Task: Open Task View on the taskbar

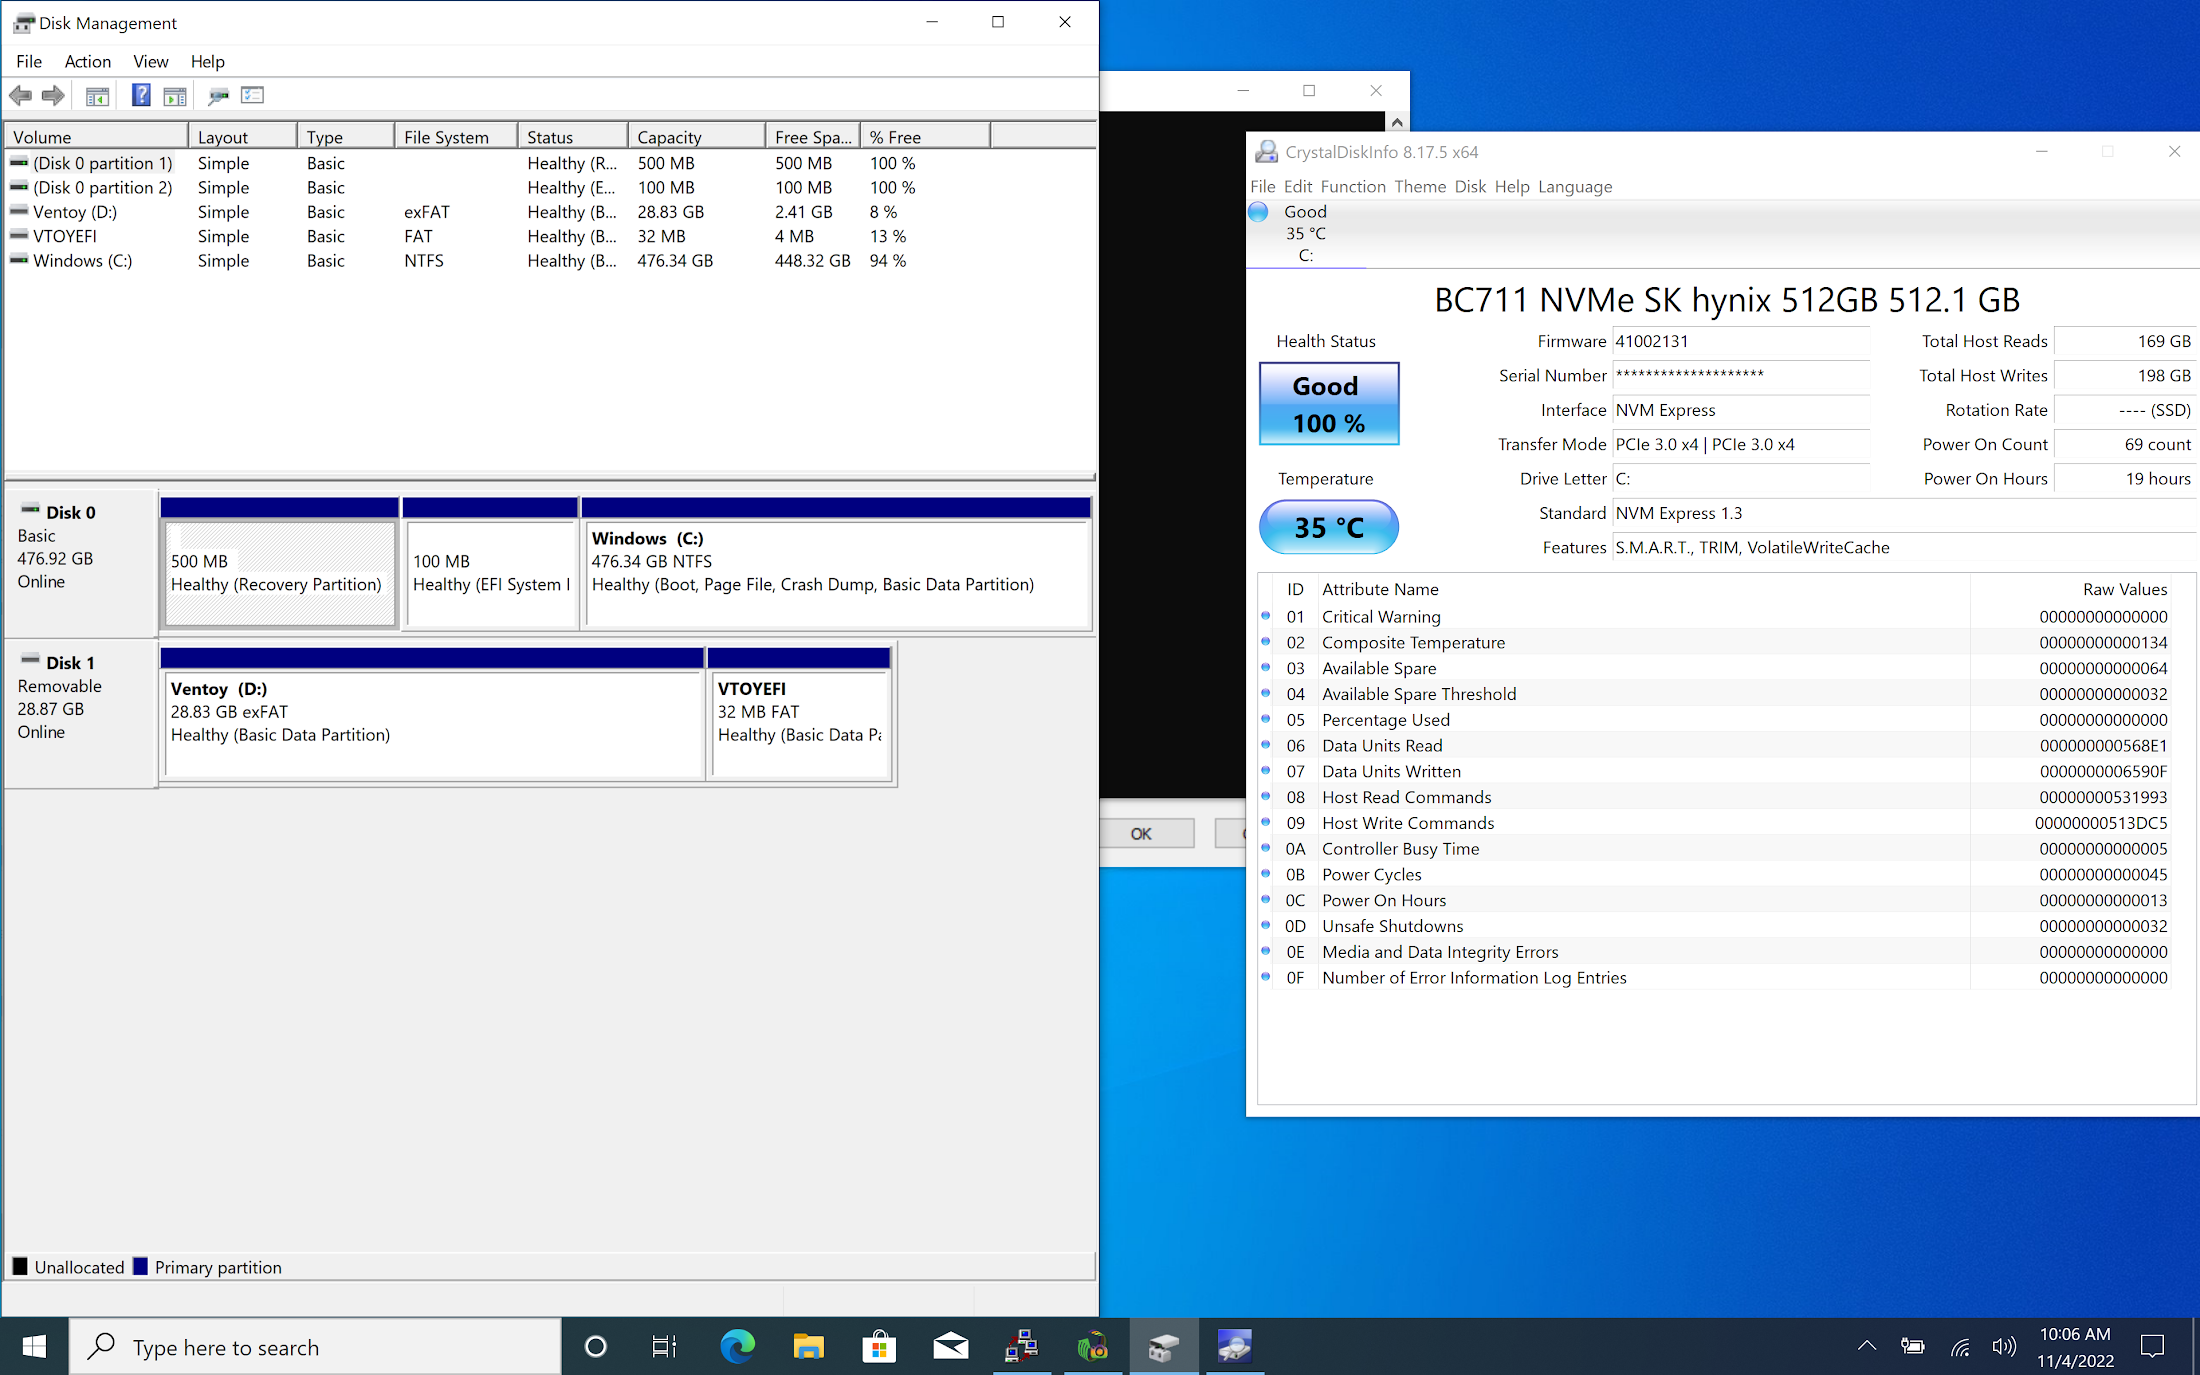Action: [x=664, y=1347]
